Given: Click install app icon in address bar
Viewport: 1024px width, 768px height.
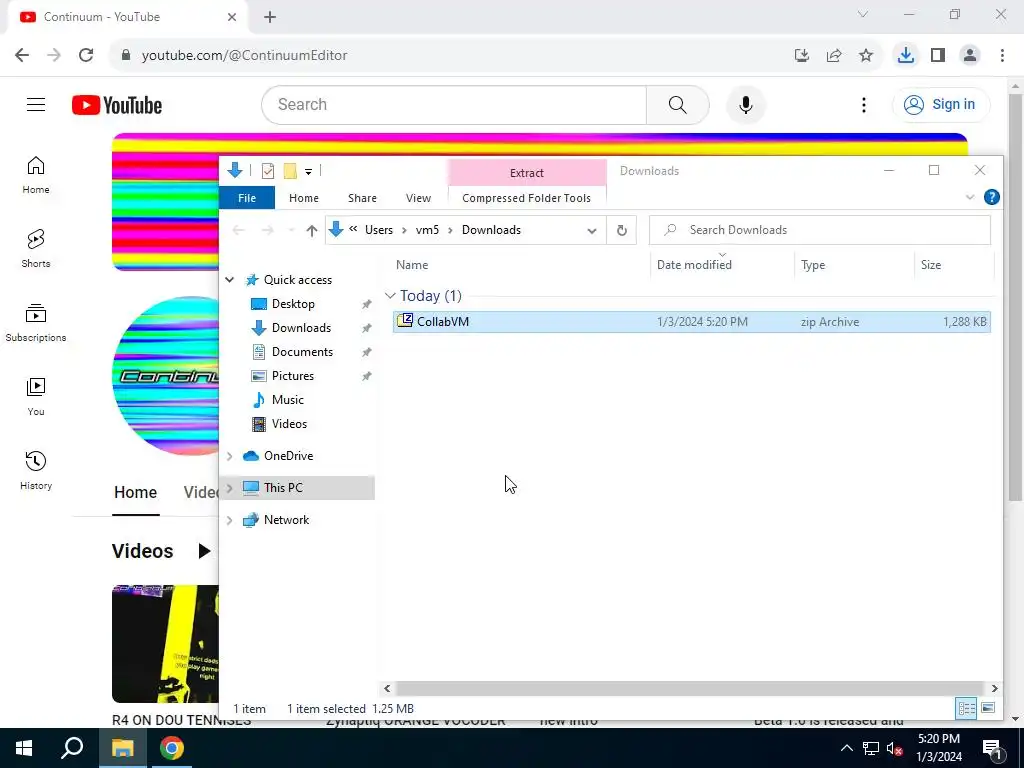Looking at the screenshot, I should tap(802, 56).
